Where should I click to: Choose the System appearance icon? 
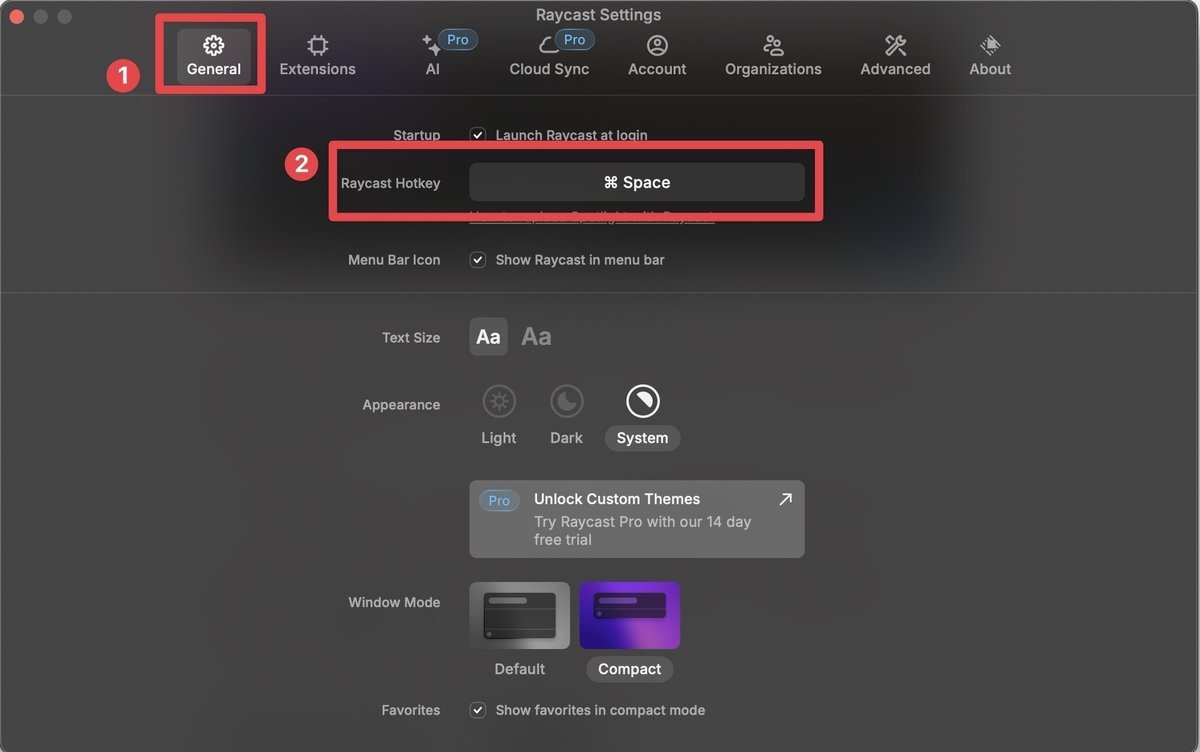[x=643, y=402]
